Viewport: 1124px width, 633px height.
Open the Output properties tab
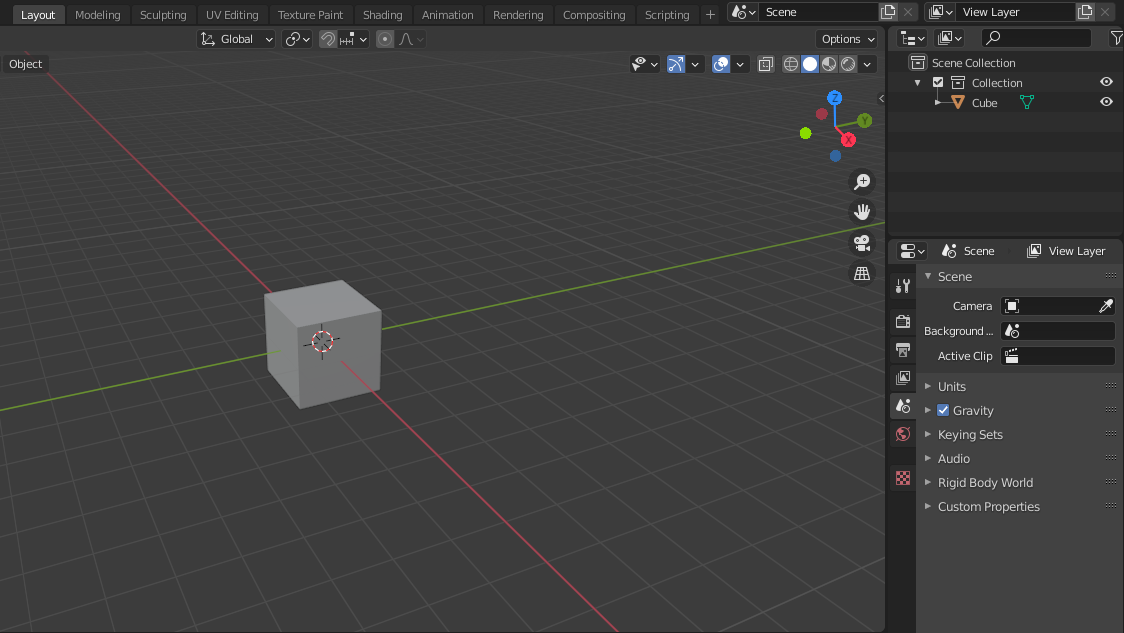pyautogui.click(x=902, y=349)
